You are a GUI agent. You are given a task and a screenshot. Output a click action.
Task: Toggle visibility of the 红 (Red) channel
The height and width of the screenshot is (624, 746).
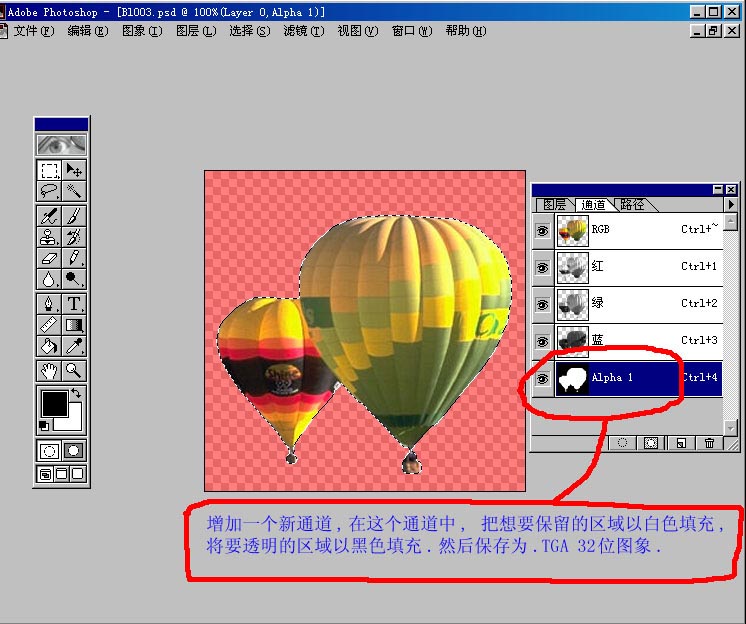coord(542,268)
